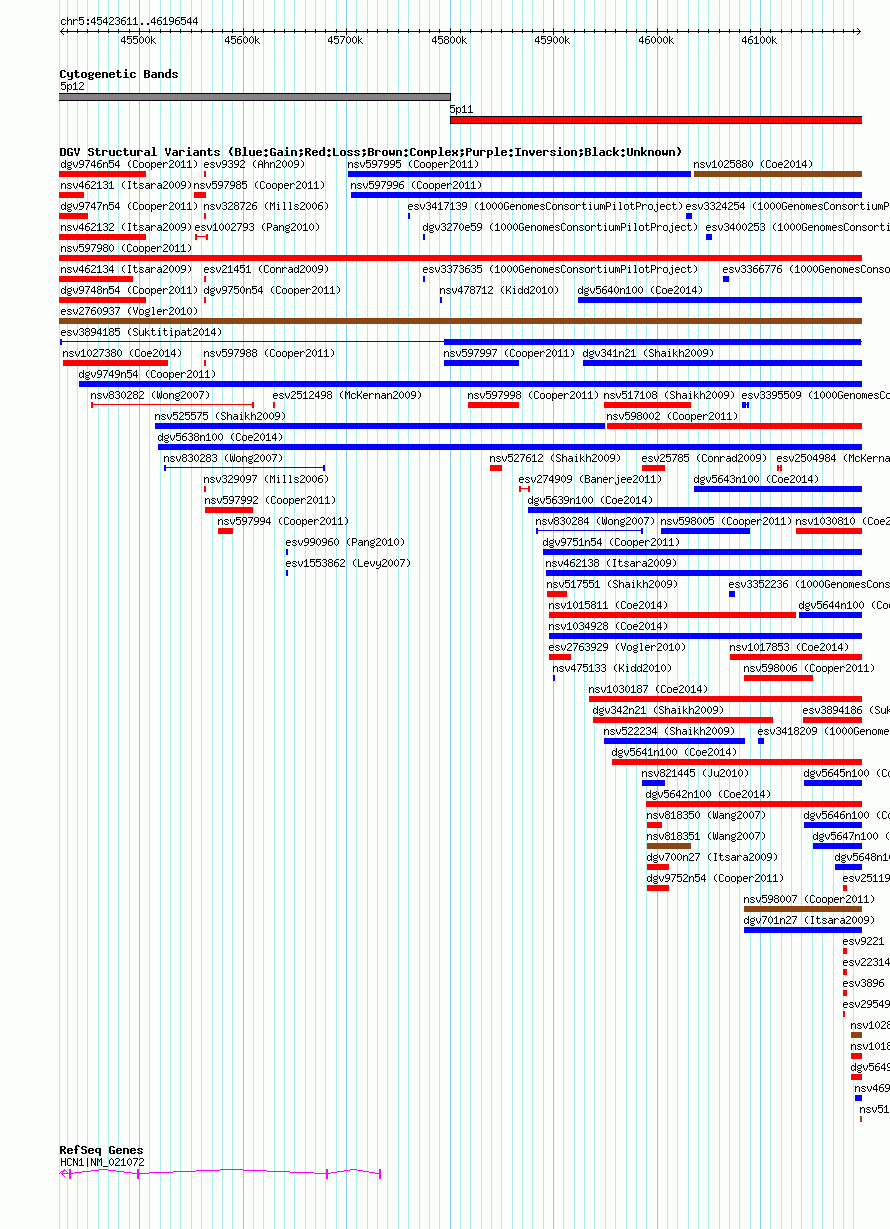The height and width of the screenshot is (1229, 890).
Task: Open variant label nsv478712 (Kidd2010)
Action: click(500, 290)
